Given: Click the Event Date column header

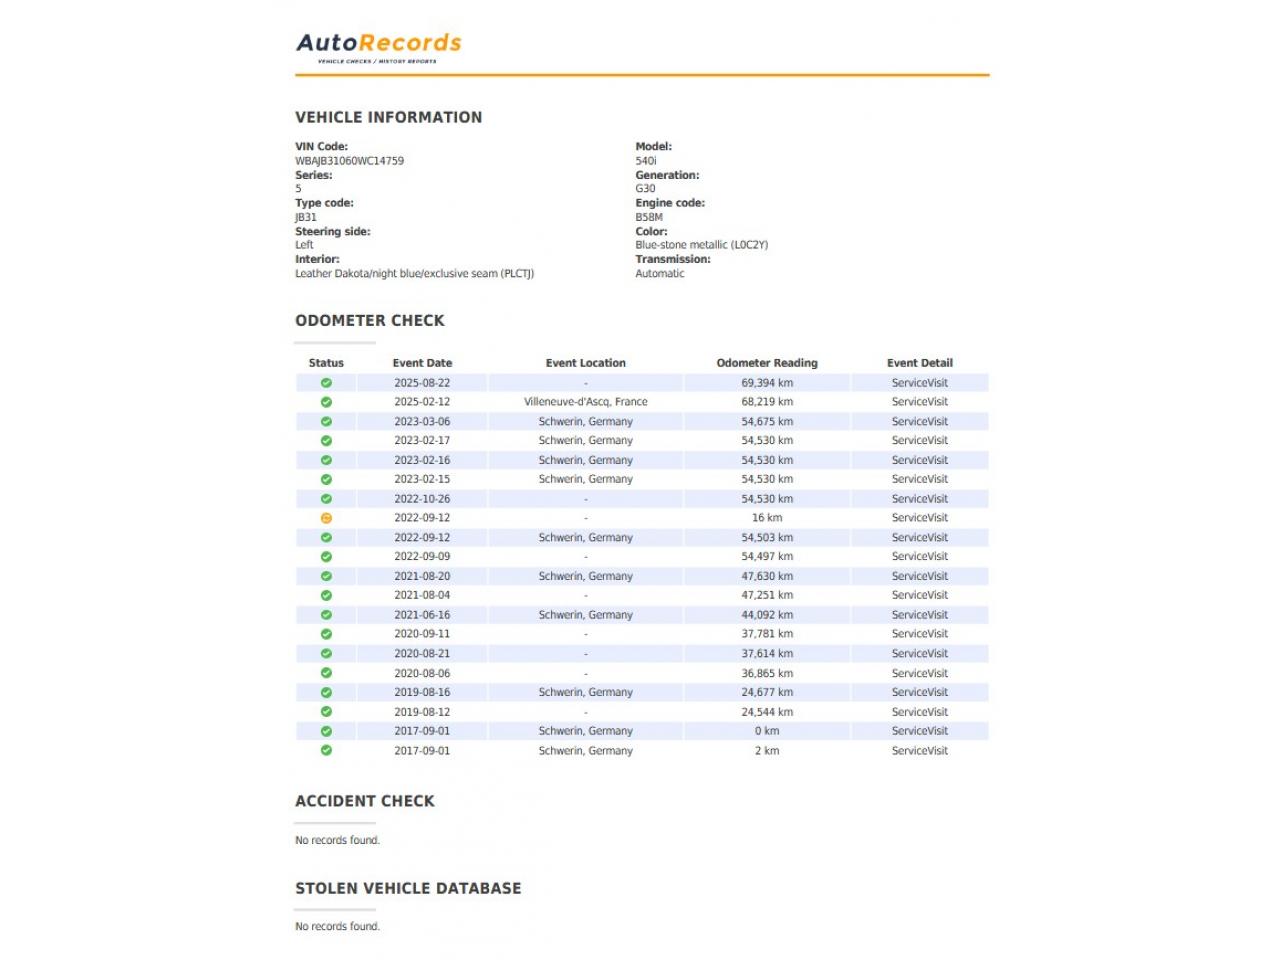Looking at the screenshot, I should [x=422, y=363].
